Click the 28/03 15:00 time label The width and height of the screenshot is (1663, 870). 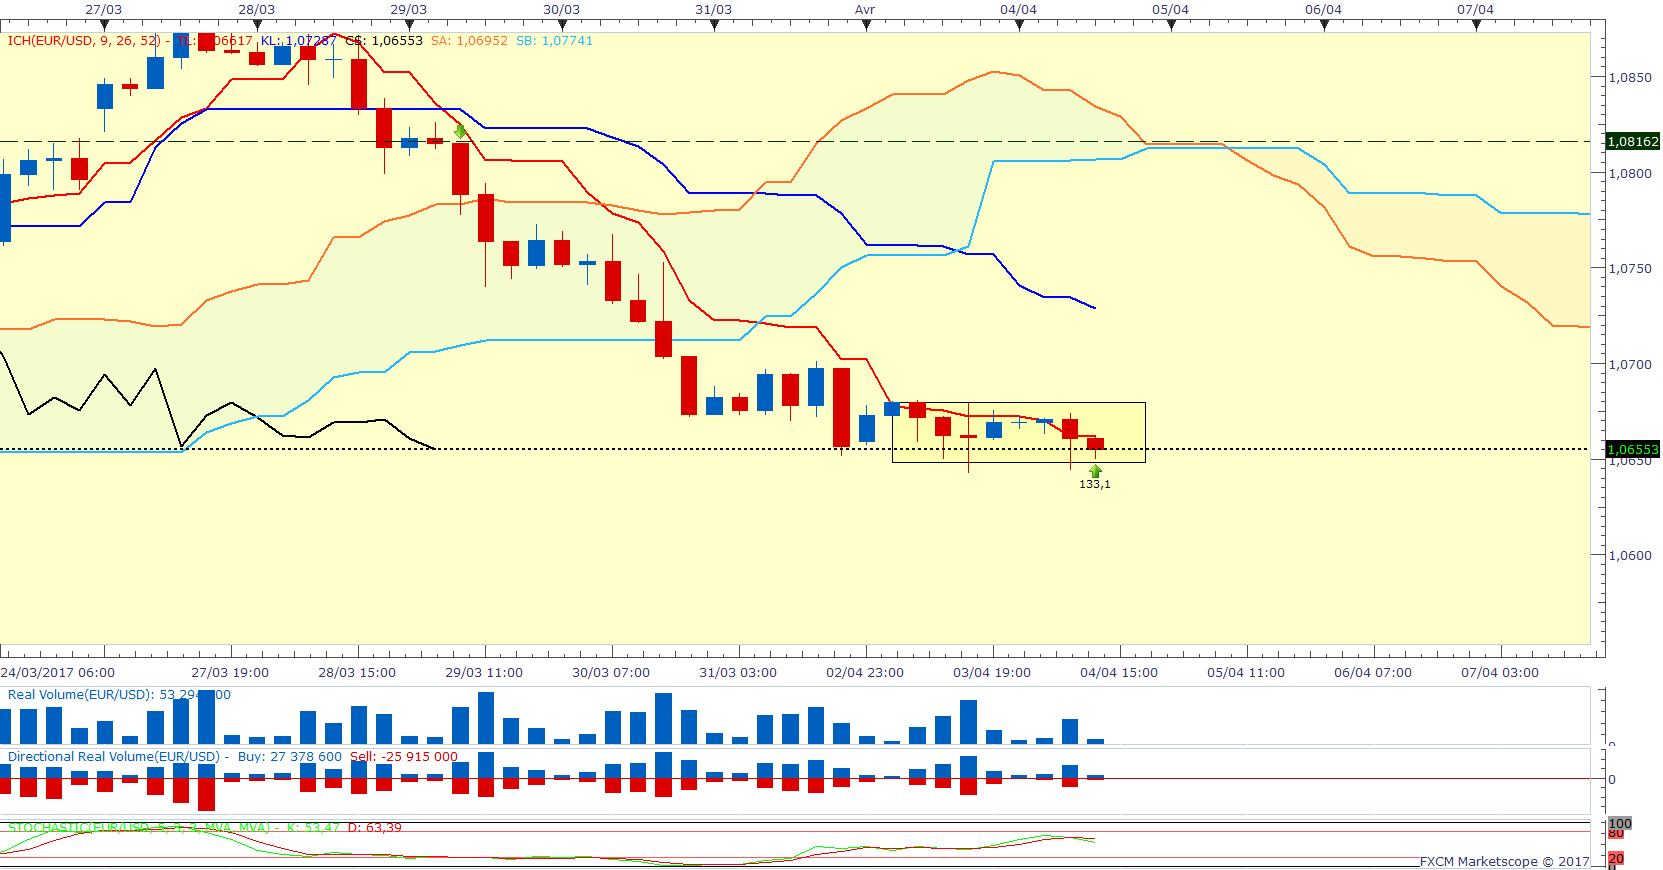click(357, 673)
